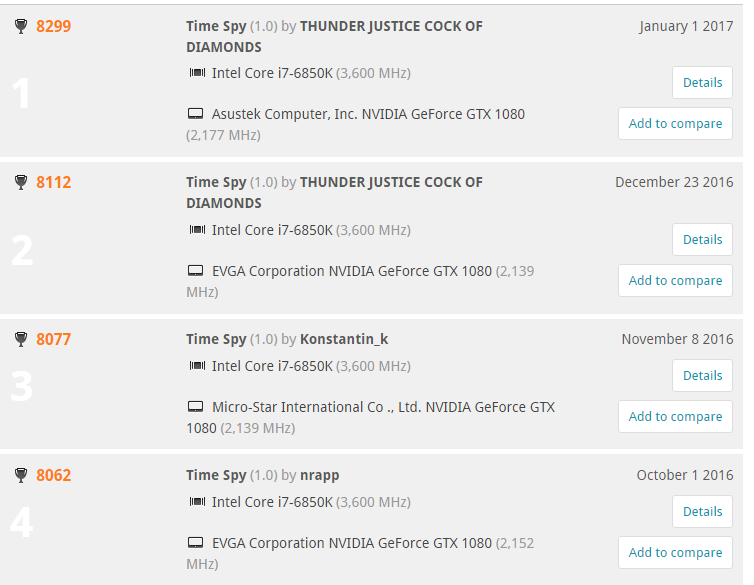Add the 8112 score result to compare

pyautogui.click(x=675, y=280)
